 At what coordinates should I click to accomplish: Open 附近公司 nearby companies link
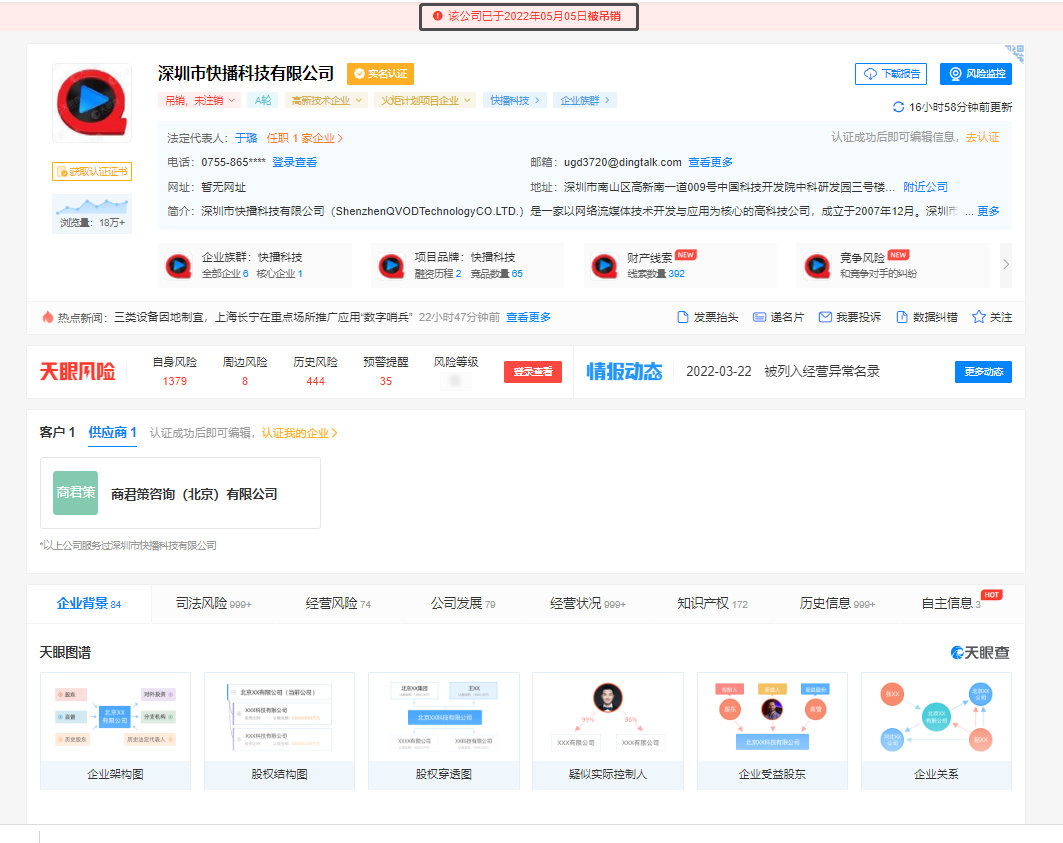(925, 187)
